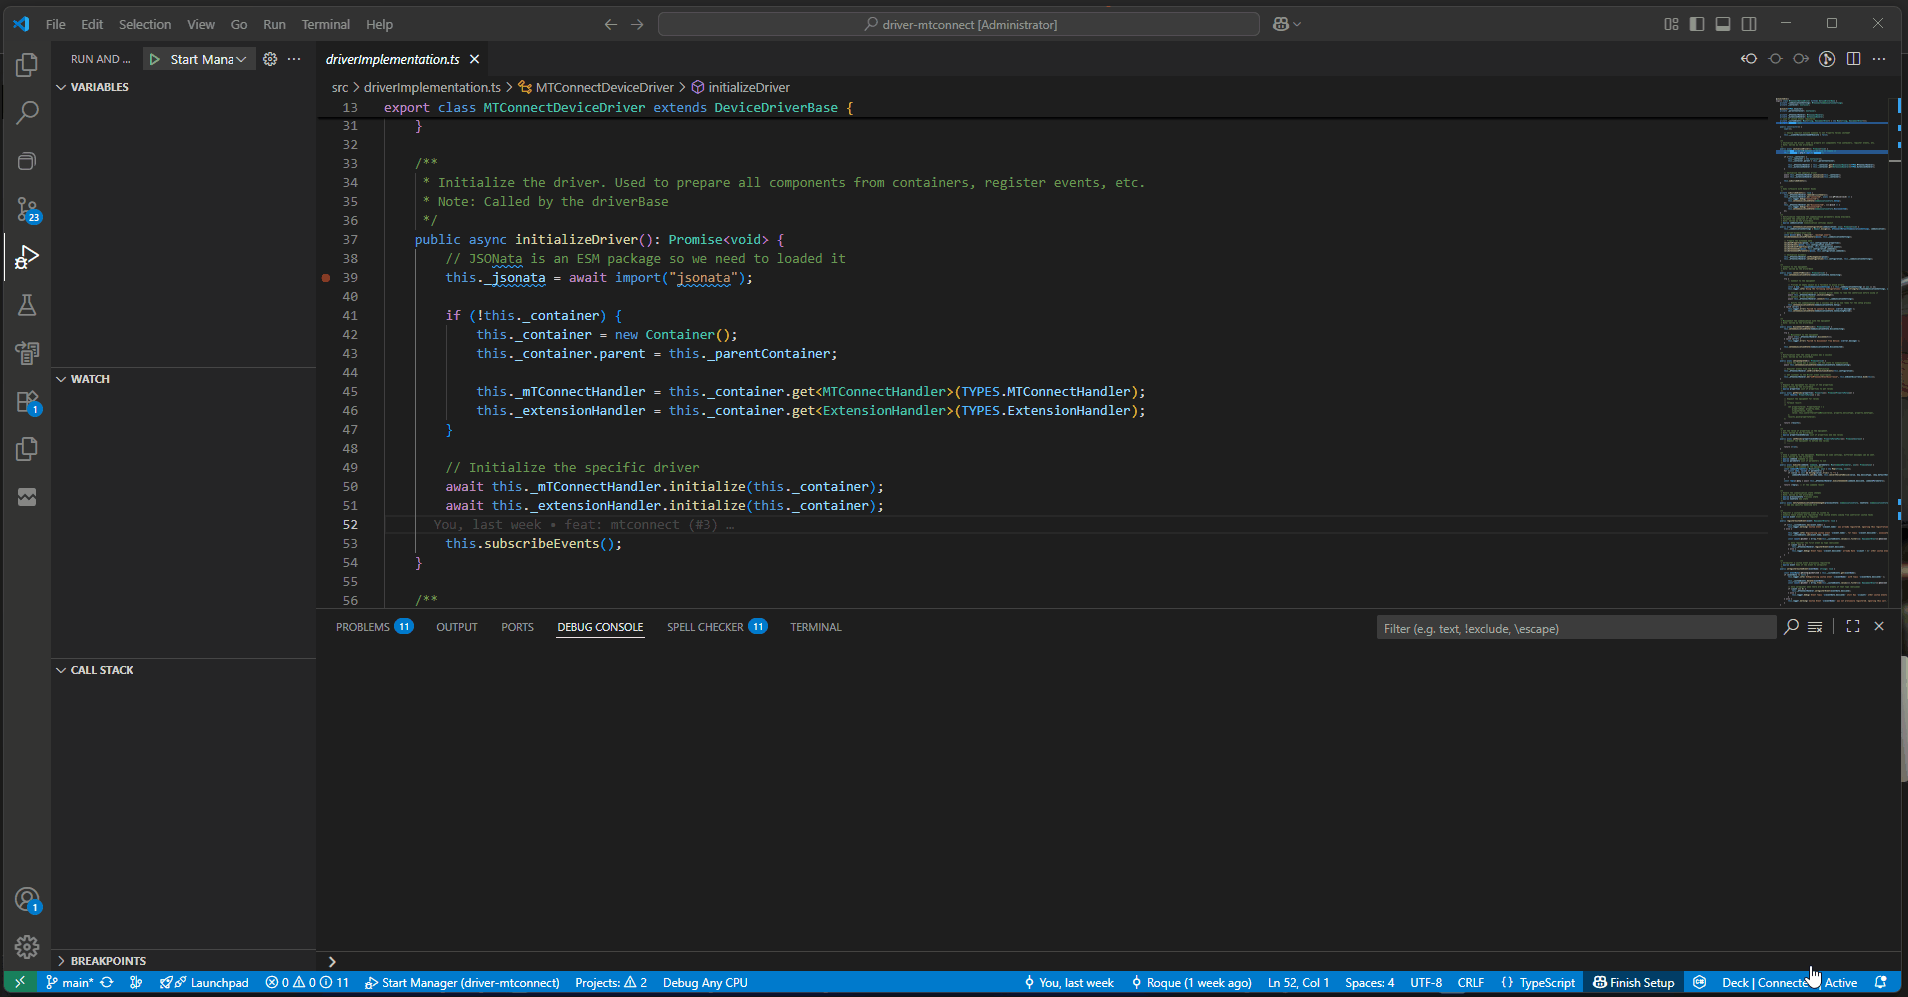
Task: Open the Terminal menu
Action: pos(326,24)
